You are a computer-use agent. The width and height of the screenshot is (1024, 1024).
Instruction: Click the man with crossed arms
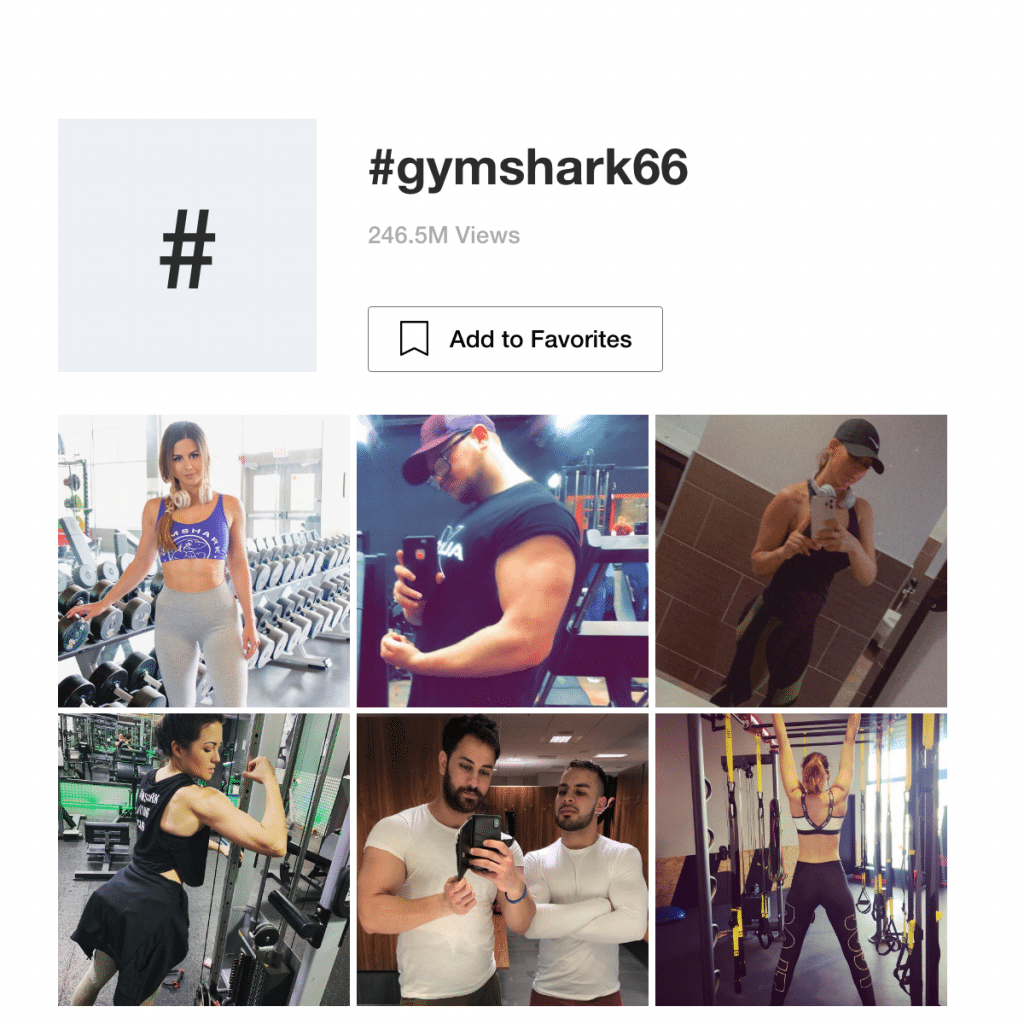point(586,882)
